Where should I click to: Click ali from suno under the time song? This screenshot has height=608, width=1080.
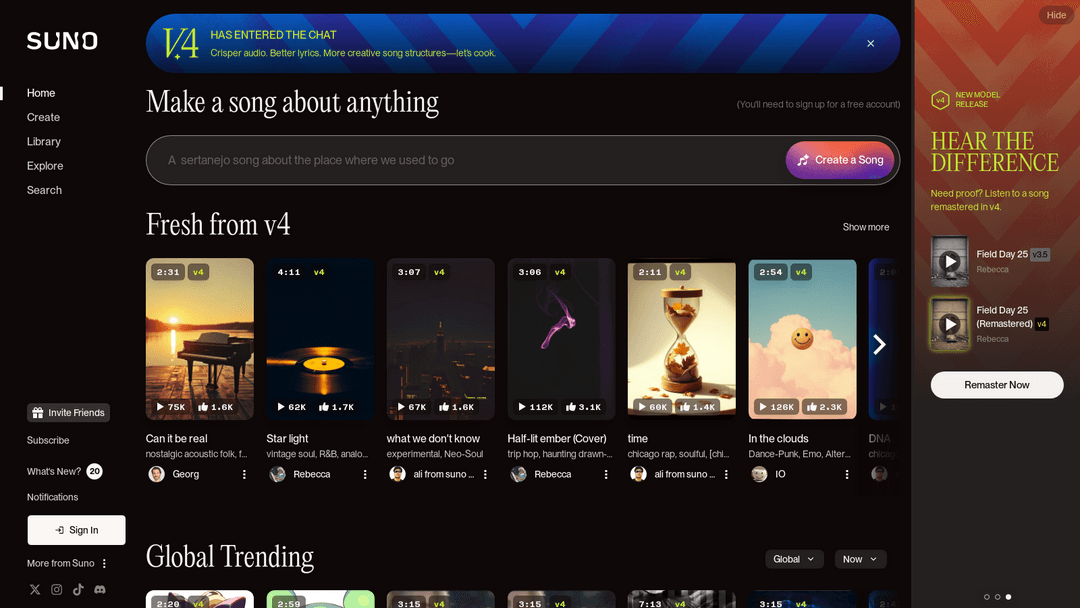coord(684,474)
